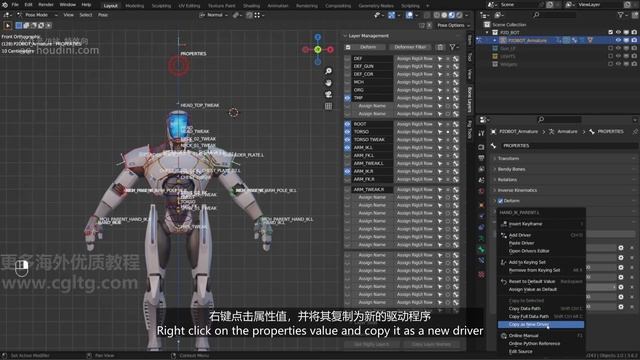The width and height of the screenshot is (640, 360).
Task: Toggle visibility of the TMP layer
Action: pos(347,98)
